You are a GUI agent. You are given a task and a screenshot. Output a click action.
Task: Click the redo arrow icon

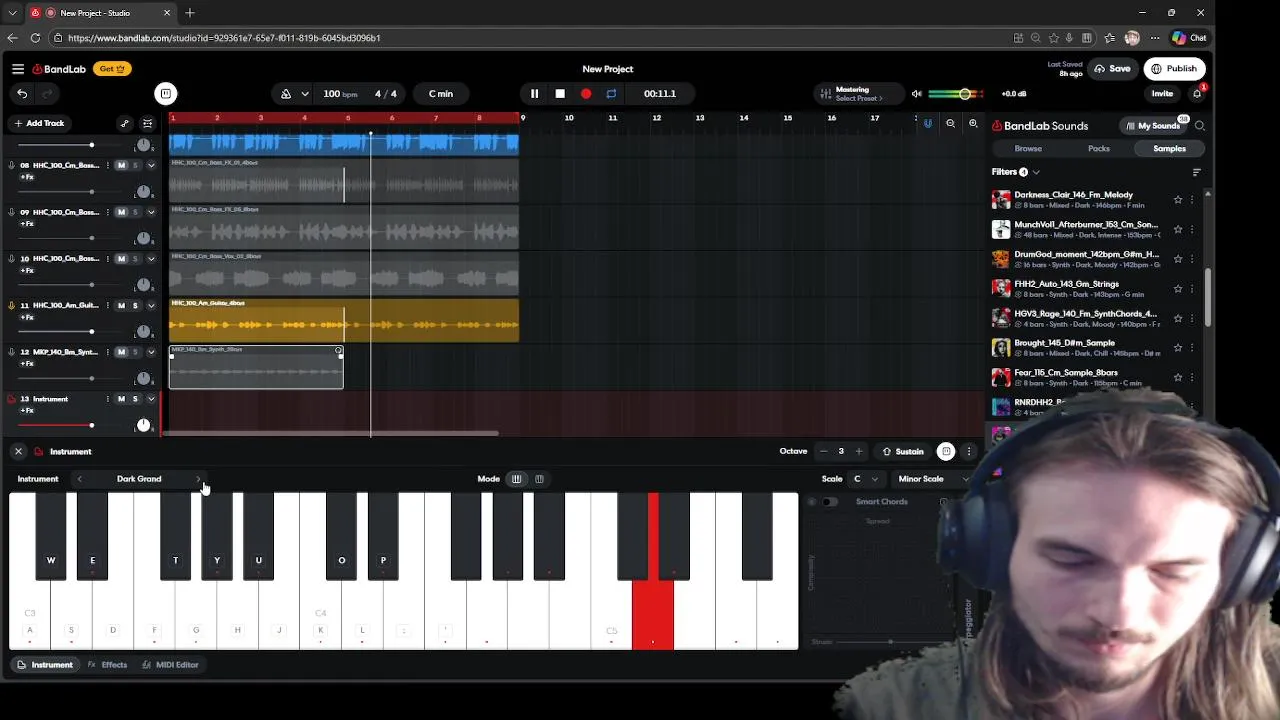pyautogui.click(x=46, y=94)
